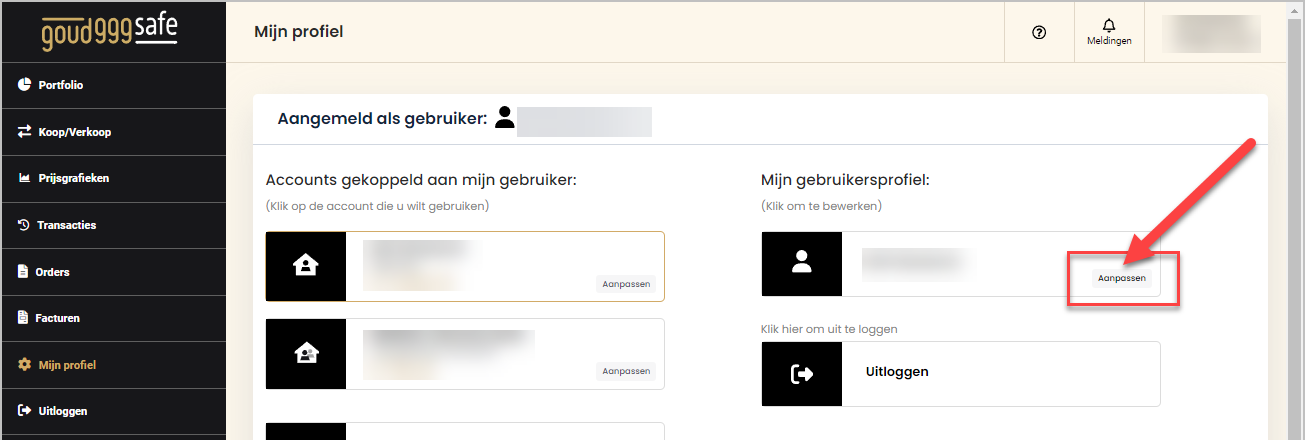Click the Orders document icon
The image size is (1305, 440).
click(x=24, y=271)
